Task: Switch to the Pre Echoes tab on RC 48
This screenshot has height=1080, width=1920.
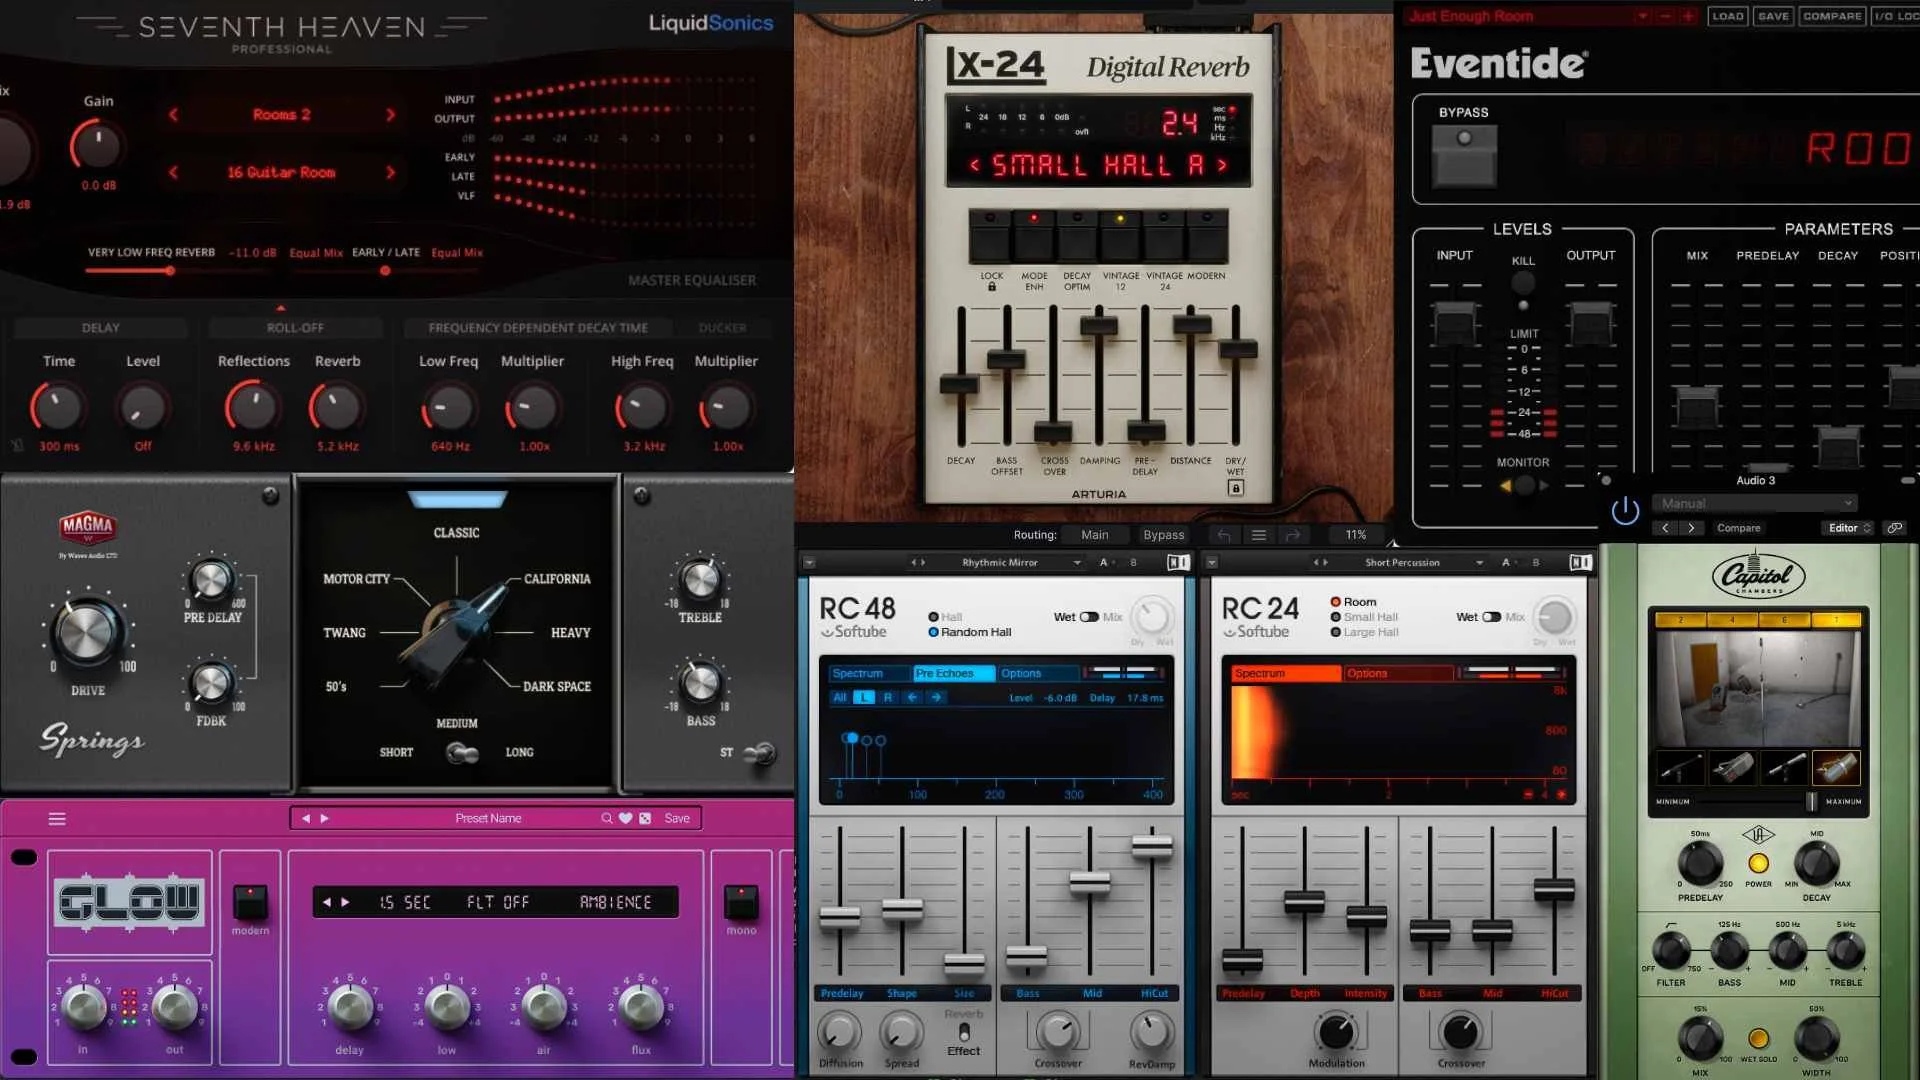Action: click(x=953, y=673)
